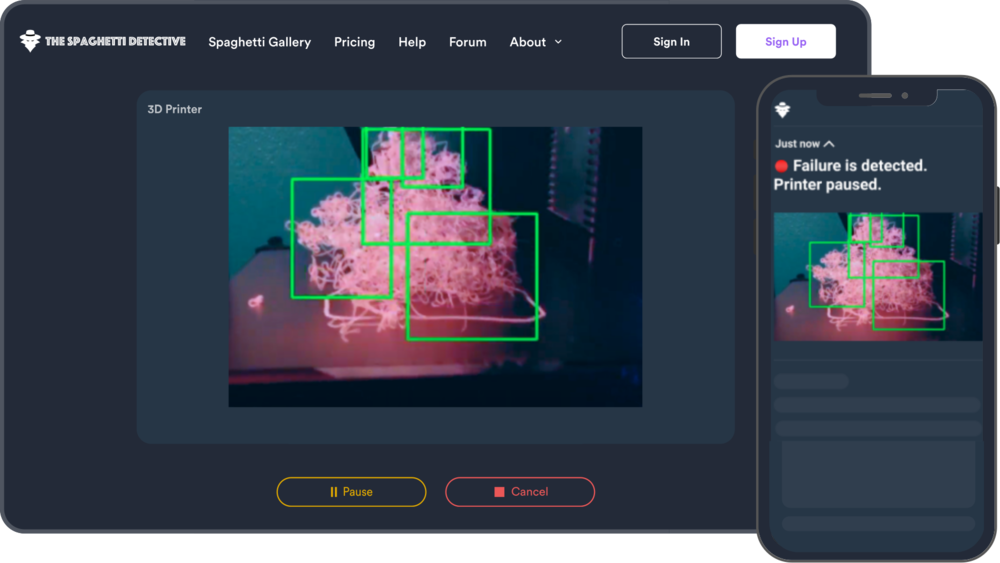The height and width of the screenshot is (563, 1000).
Task: Collapse the Just now notification chevron
Action: pyautogui.click(x=829, y=144)
